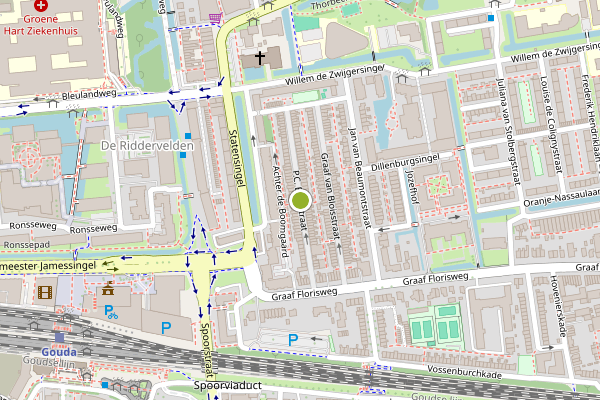Click the Bleulandweg street label

coord(89,94)
